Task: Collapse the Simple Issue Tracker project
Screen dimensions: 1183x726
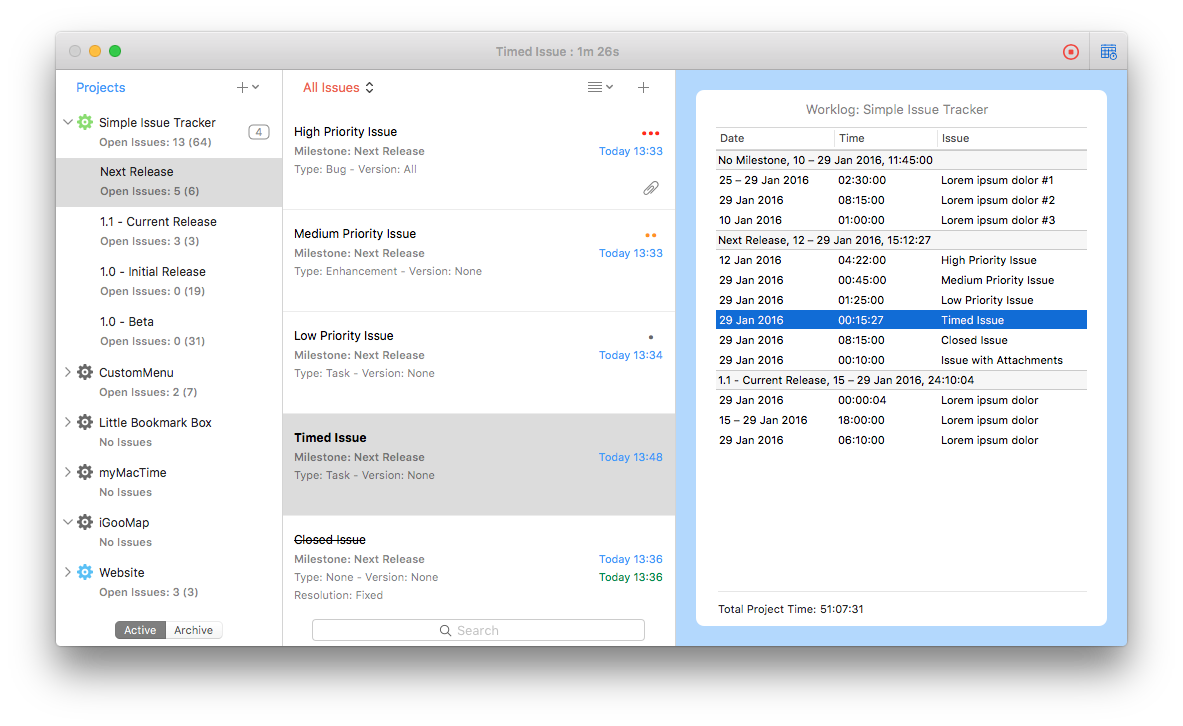Action: [67, 122]
